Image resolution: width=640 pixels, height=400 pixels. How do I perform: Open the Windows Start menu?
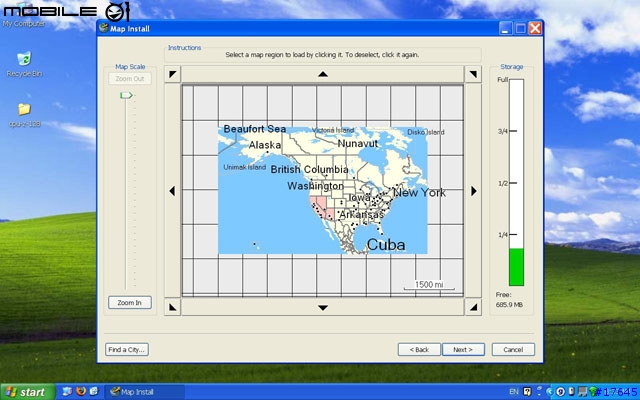pos(27,392)
